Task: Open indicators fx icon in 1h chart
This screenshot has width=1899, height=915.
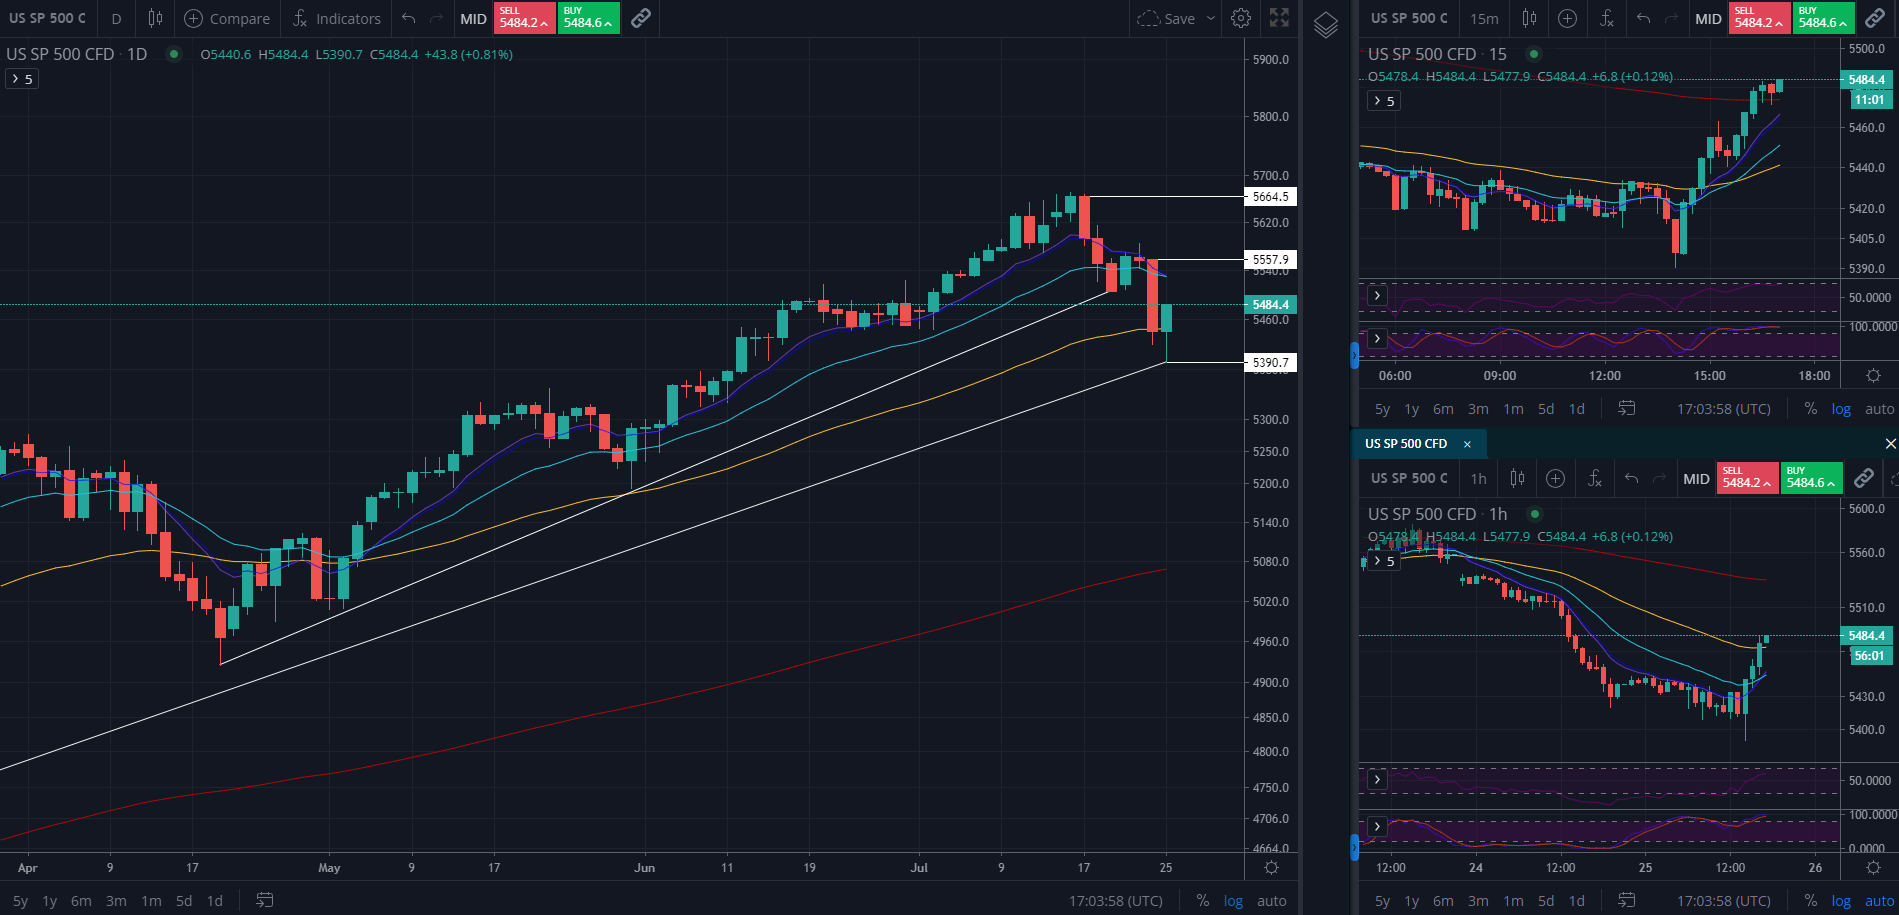Action: 1594,478
